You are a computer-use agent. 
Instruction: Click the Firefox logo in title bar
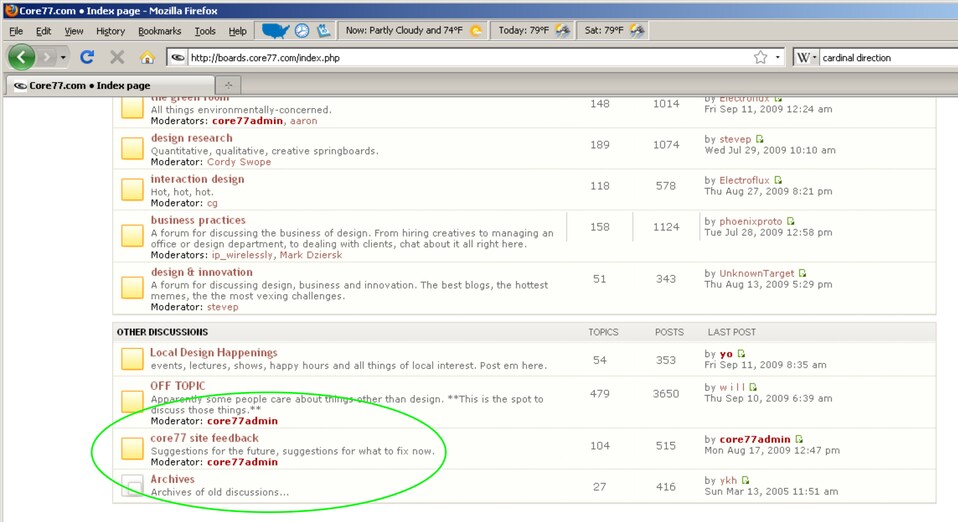pyautogui.click(x=11, y=10)
